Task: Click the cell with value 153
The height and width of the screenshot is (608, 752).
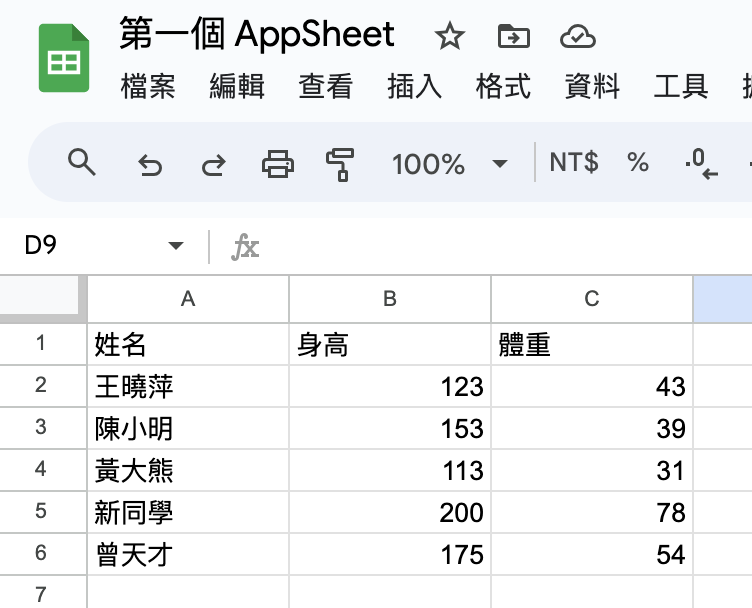Action: [x=390, y=428]
